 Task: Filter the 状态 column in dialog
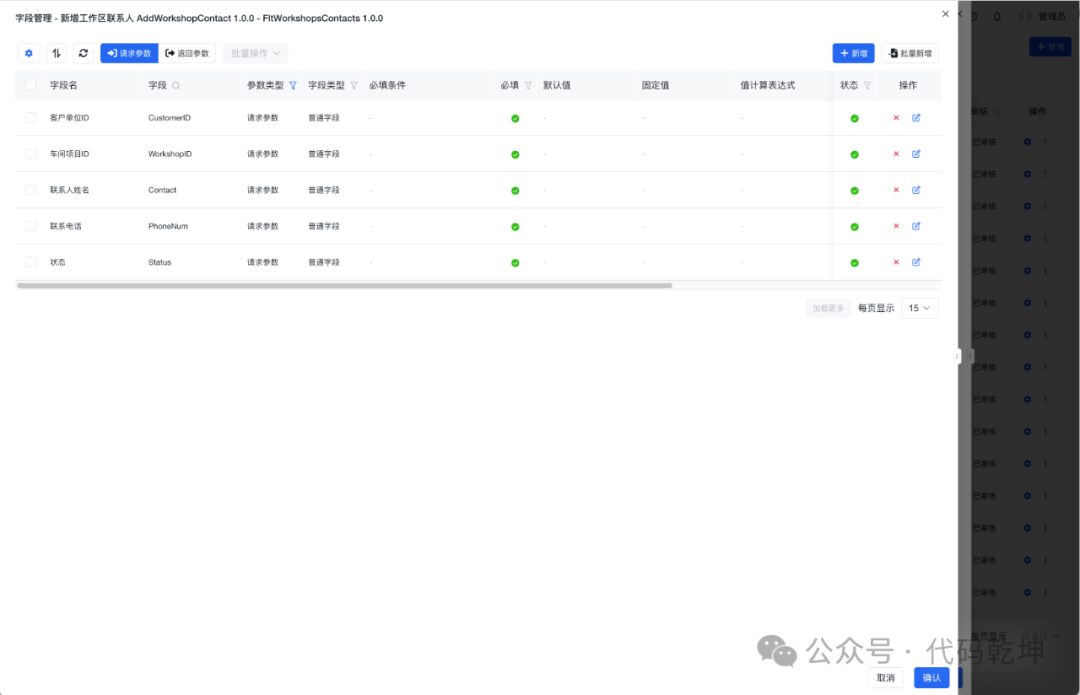(867, 85)
